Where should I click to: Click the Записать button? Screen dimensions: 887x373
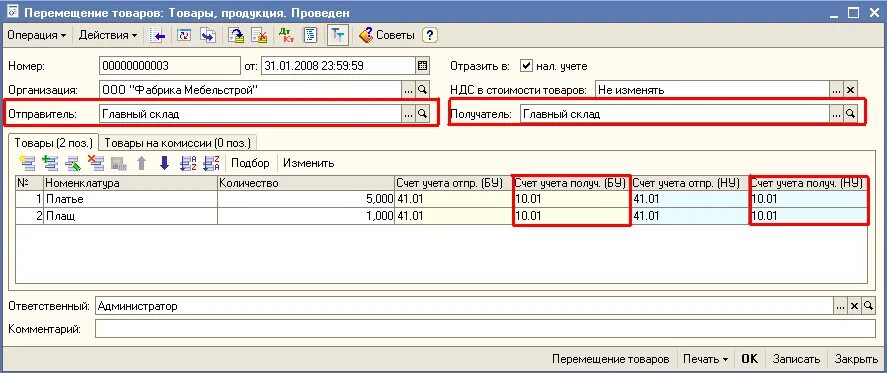tap(796, 359)
